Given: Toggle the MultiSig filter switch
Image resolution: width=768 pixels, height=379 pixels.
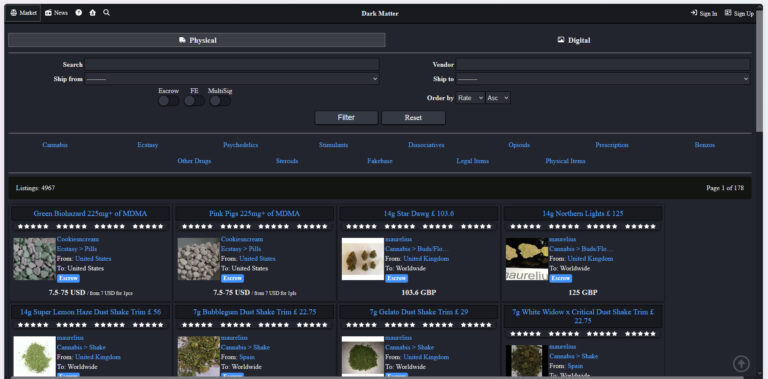Looking at the screenshot, I should coord(220,101).
